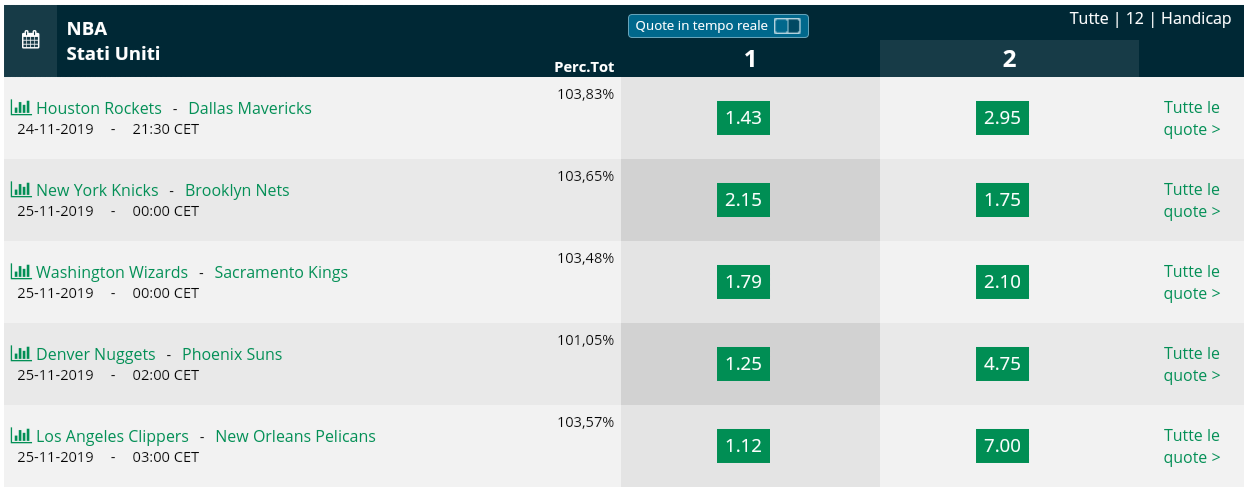Open stats chart icon for Washington Wizards match
The image size is (1244, 491).
tap(21, 271)
